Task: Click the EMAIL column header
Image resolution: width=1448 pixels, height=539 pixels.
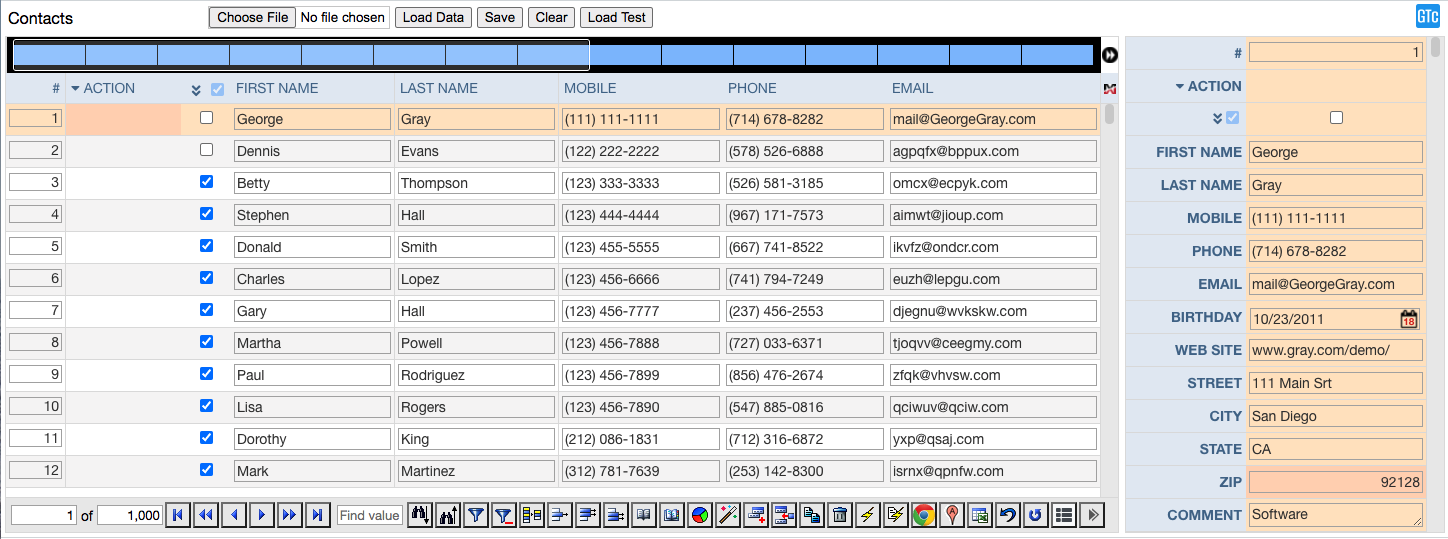Action: pos(912,88)
